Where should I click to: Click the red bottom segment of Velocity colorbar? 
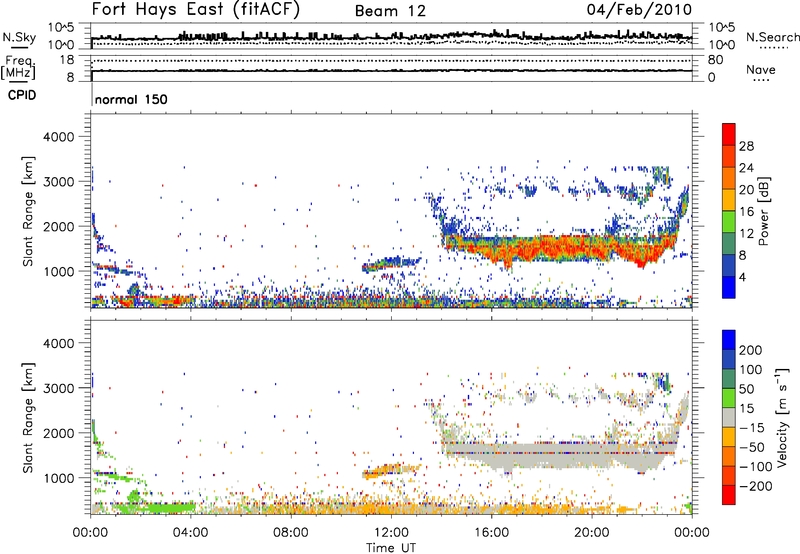point(729,495)
